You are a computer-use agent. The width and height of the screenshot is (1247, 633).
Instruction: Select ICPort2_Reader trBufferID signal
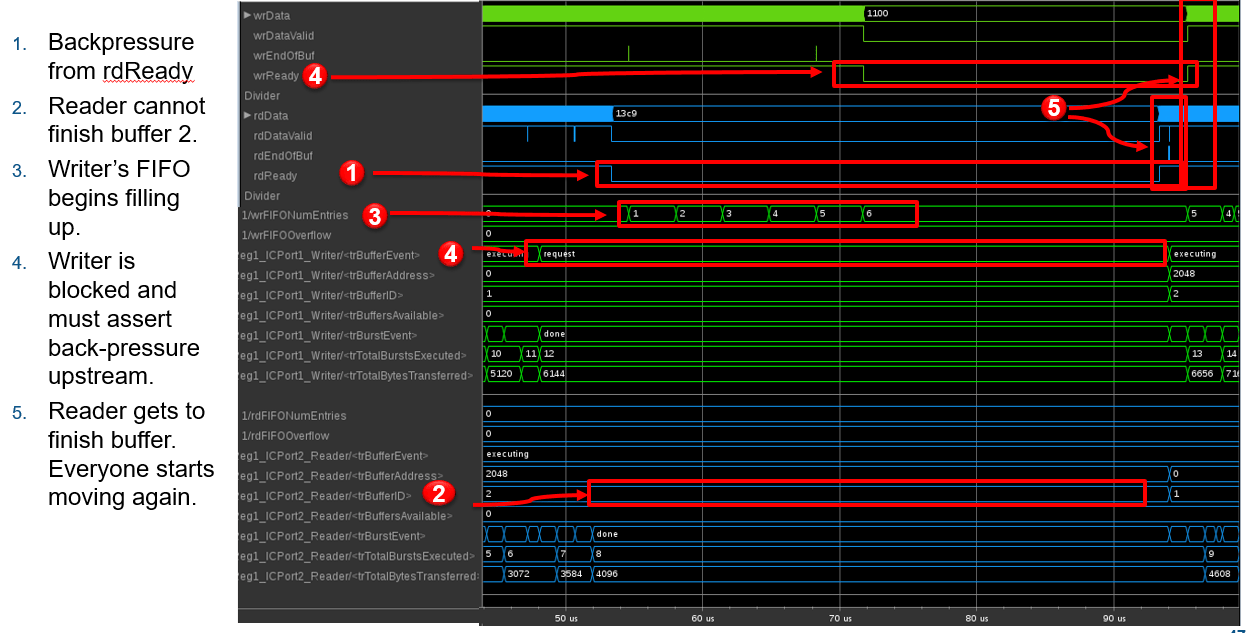pyautogui.click(x=323, y=496)
